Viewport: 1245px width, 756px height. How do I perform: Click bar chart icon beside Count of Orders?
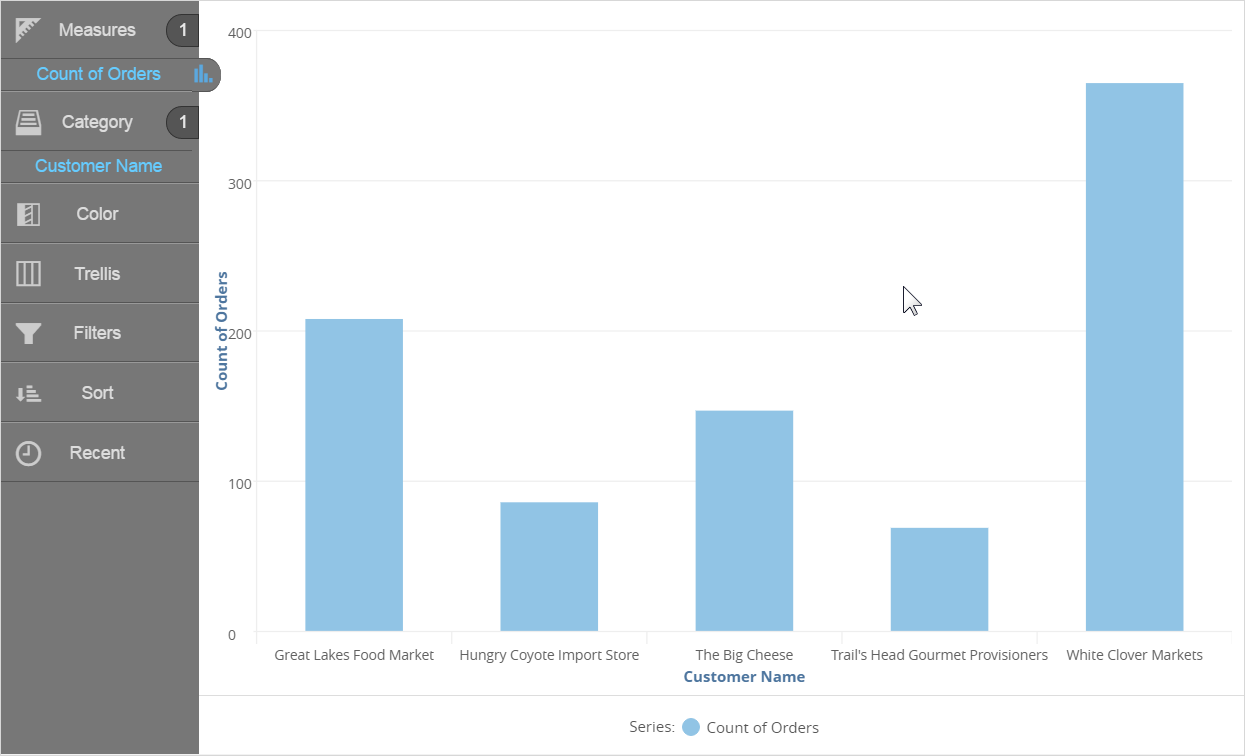click(203, 74)
